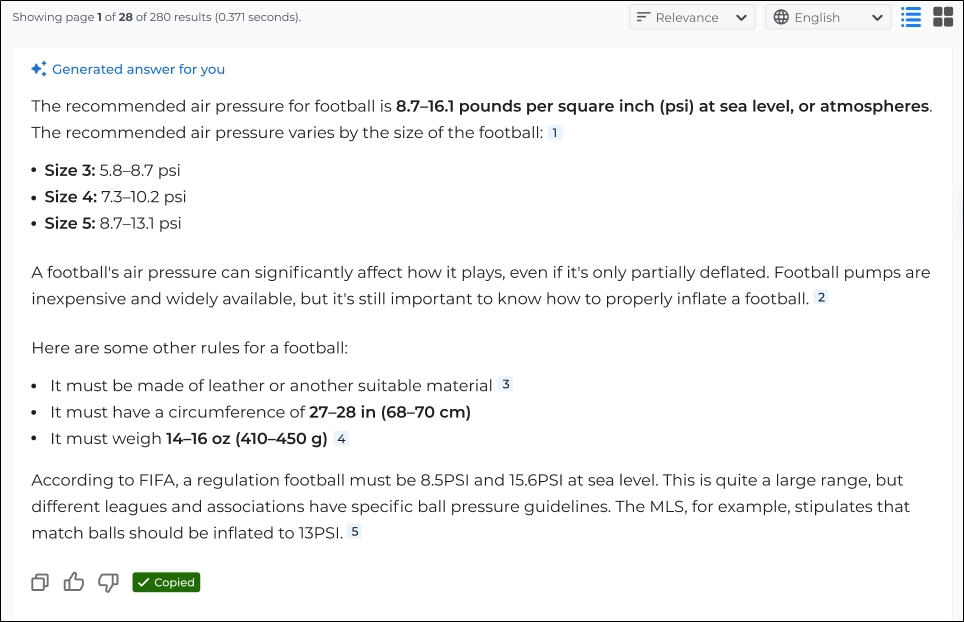Screen dimensions: 964x622
Task: Click the sparkle icon beside Generated answer
Action: click(x=39, y=69)
